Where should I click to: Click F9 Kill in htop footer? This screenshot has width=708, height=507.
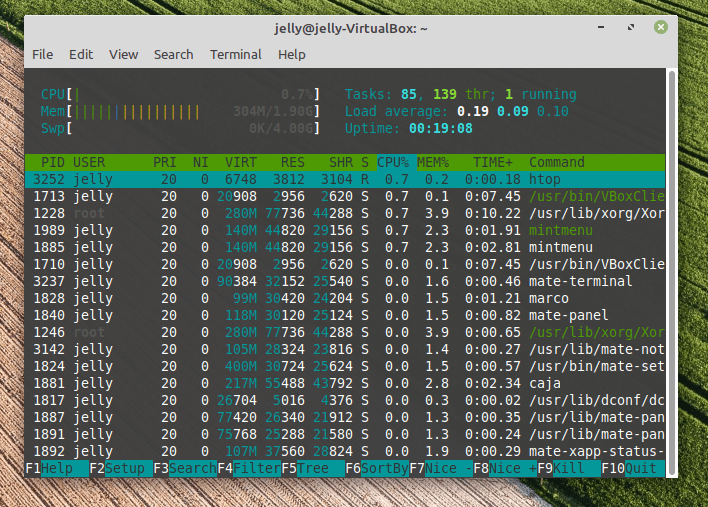(x=569, y=468)
